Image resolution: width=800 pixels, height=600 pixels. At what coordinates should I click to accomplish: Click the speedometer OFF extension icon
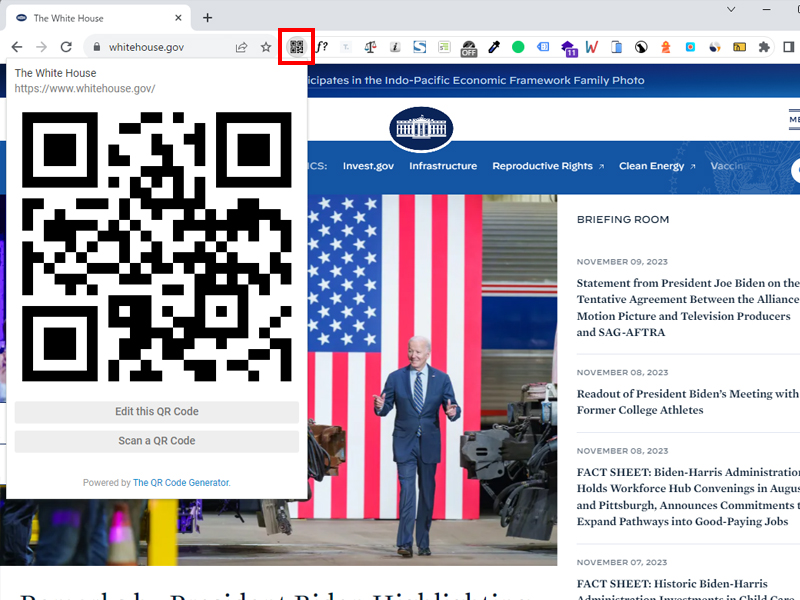tap(469, 48)
